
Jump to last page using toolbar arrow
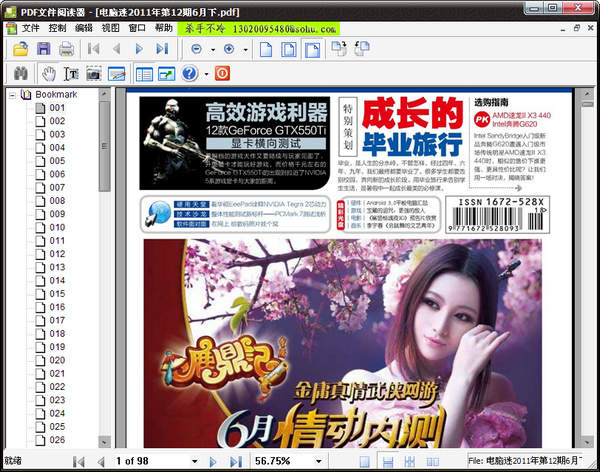click(x=164, y=48)
